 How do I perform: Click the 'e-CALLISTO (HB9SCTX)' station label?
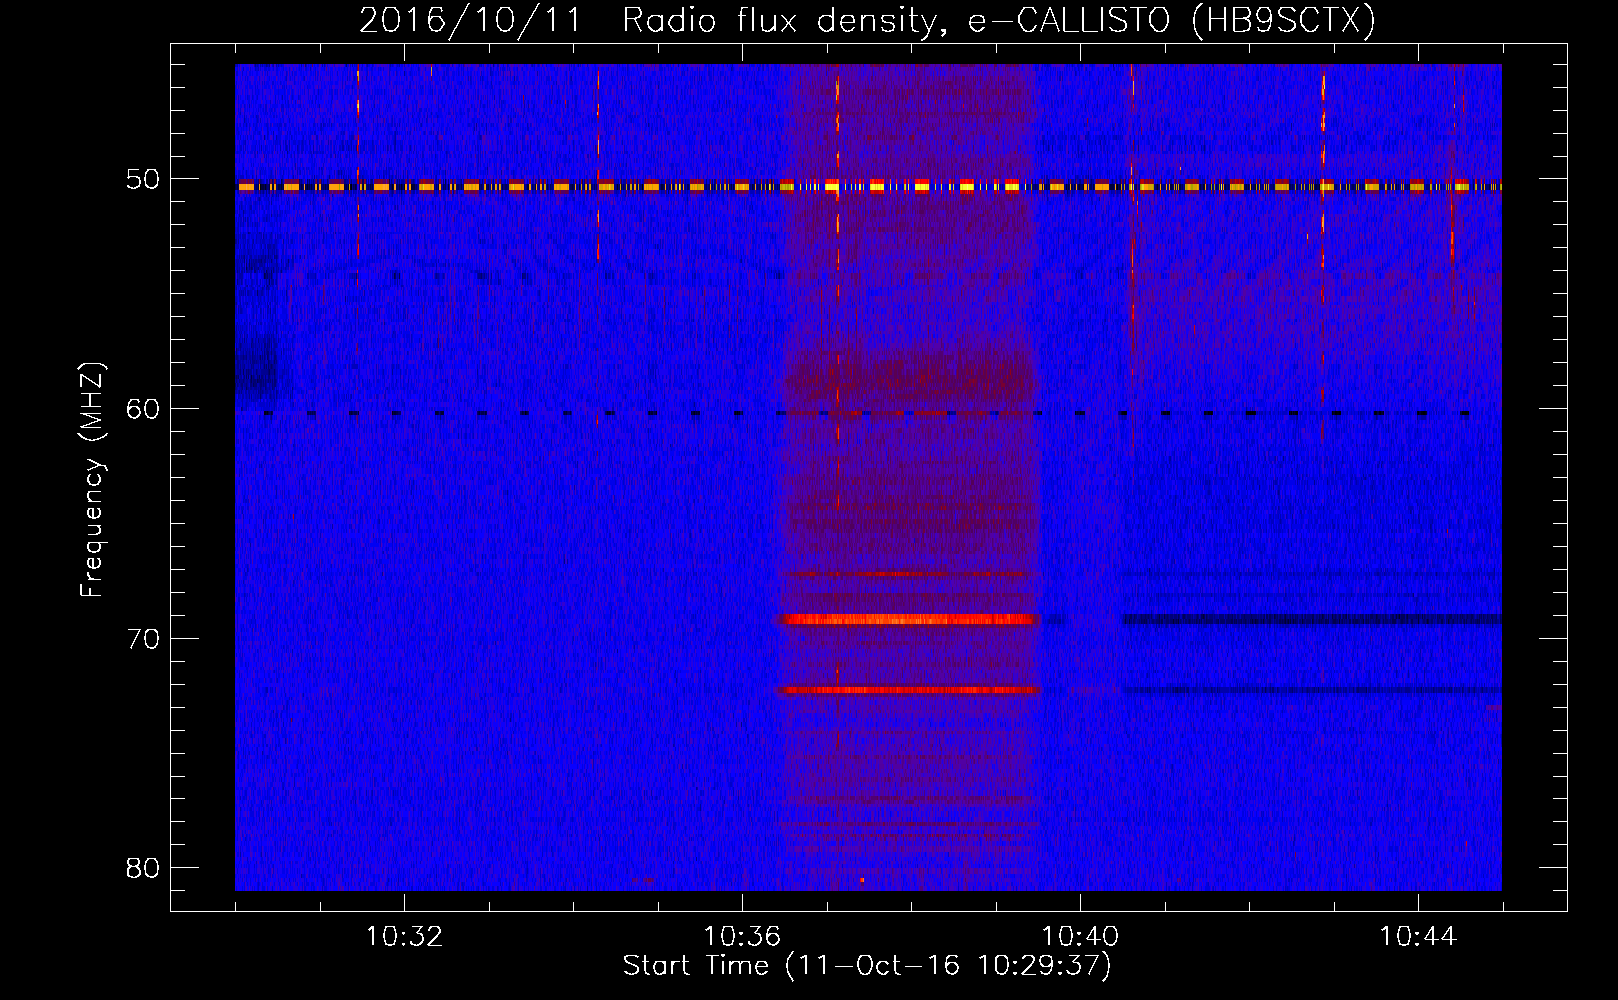(x=1171, y=21)
